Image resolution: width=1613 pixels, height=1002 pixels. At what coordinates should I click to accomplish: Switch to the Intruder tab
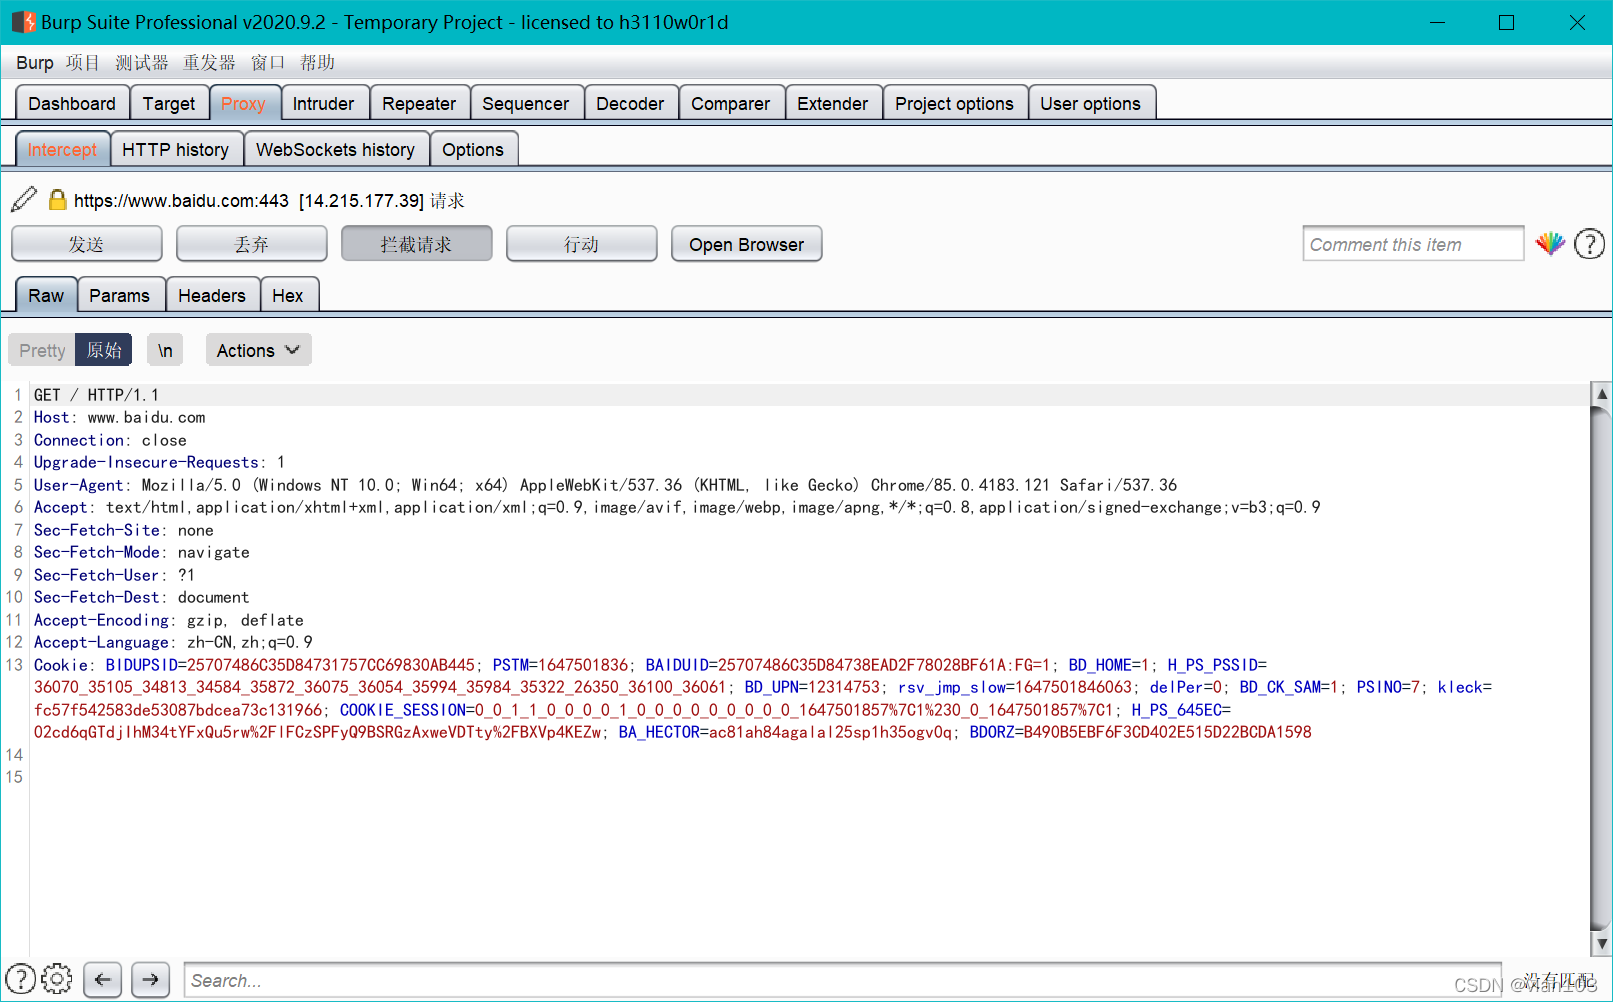[323, 103]
